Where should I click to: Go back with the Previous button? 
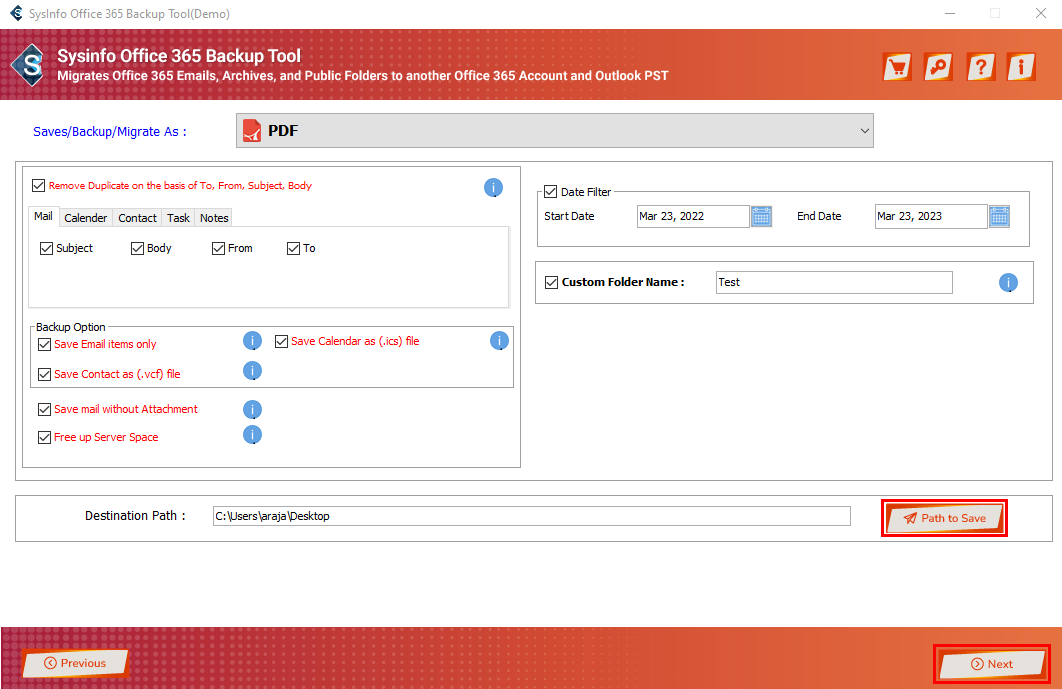(x=76, y=663)
